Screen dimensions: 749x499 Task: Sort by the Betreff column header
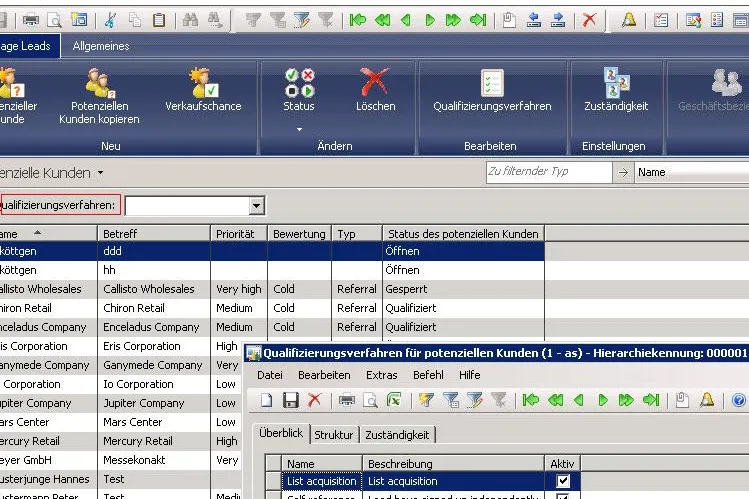pyautogui.click(x=154, y=234)
